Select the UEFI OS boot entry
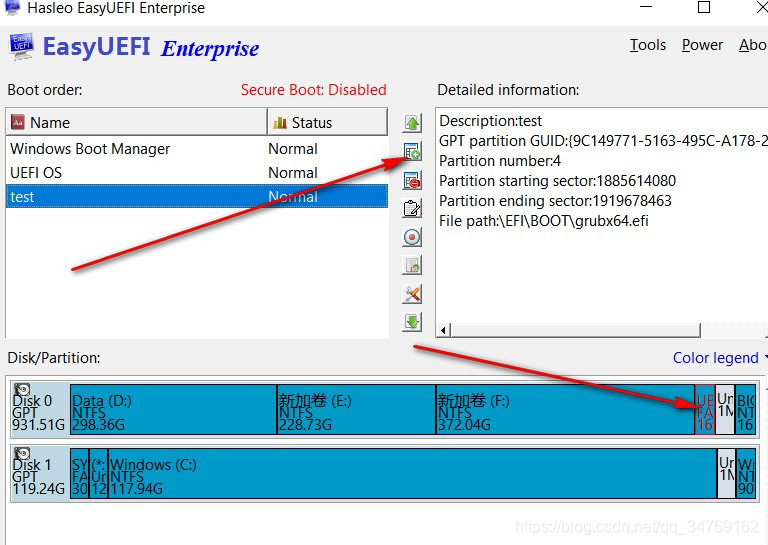Viewport: 768px width, 545px height. [197, 173]
